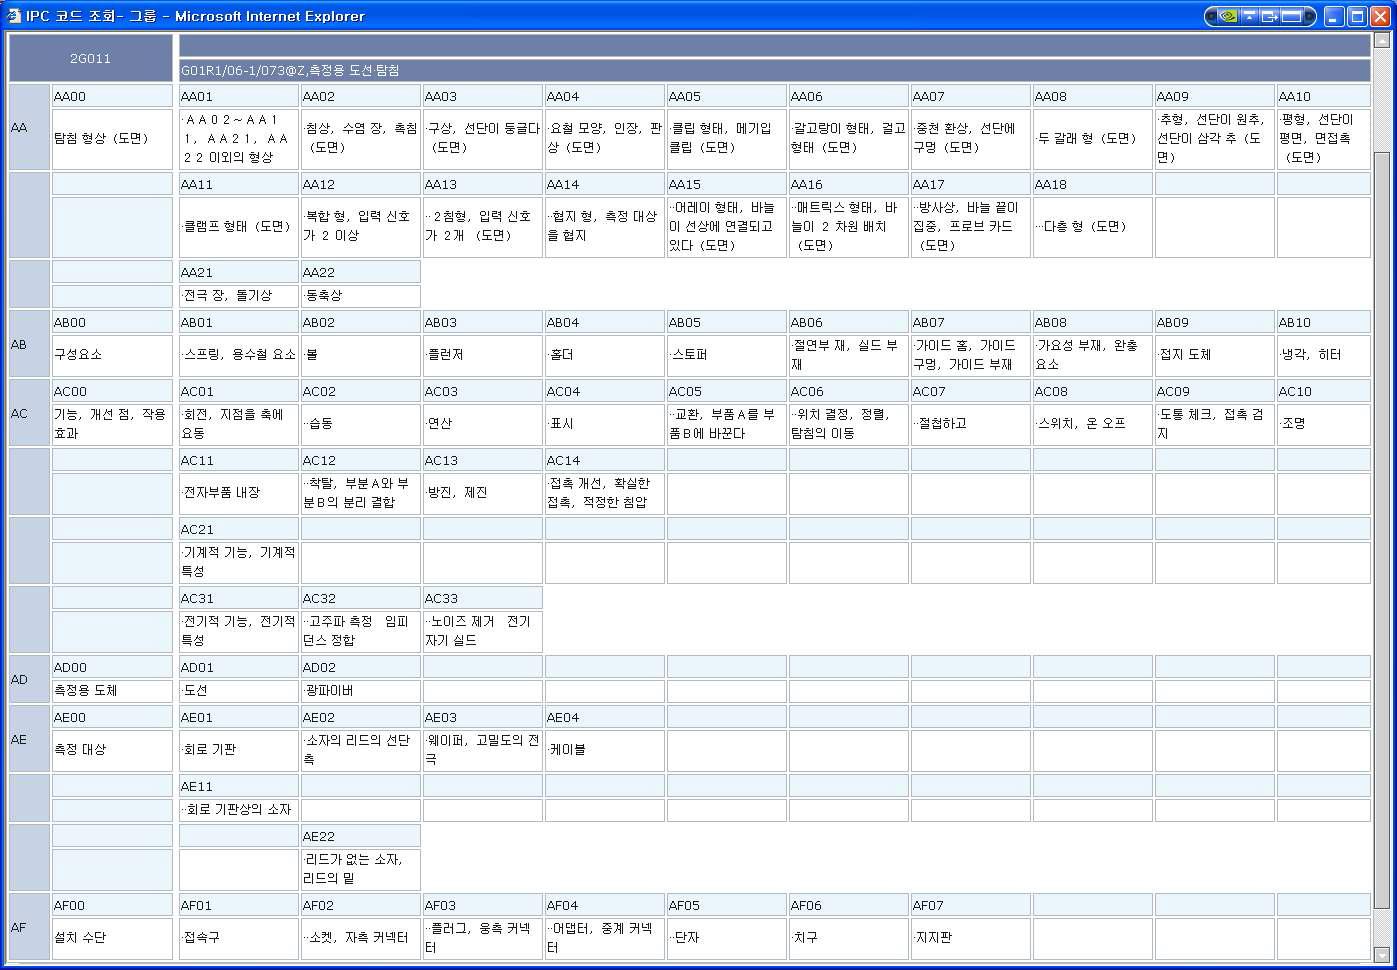Click the '광파이버' cell
This screenshot has width=1397, height=970.
click(360, 690)
